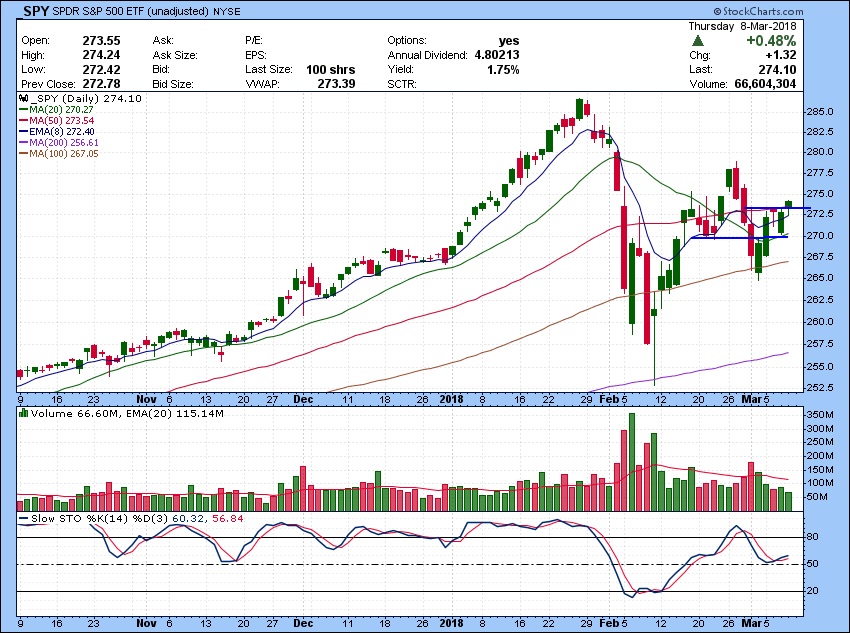Click the 'SCTR:' label
Image resolution: width=850 pixels, height=633 pixels.
click(400, 84)
